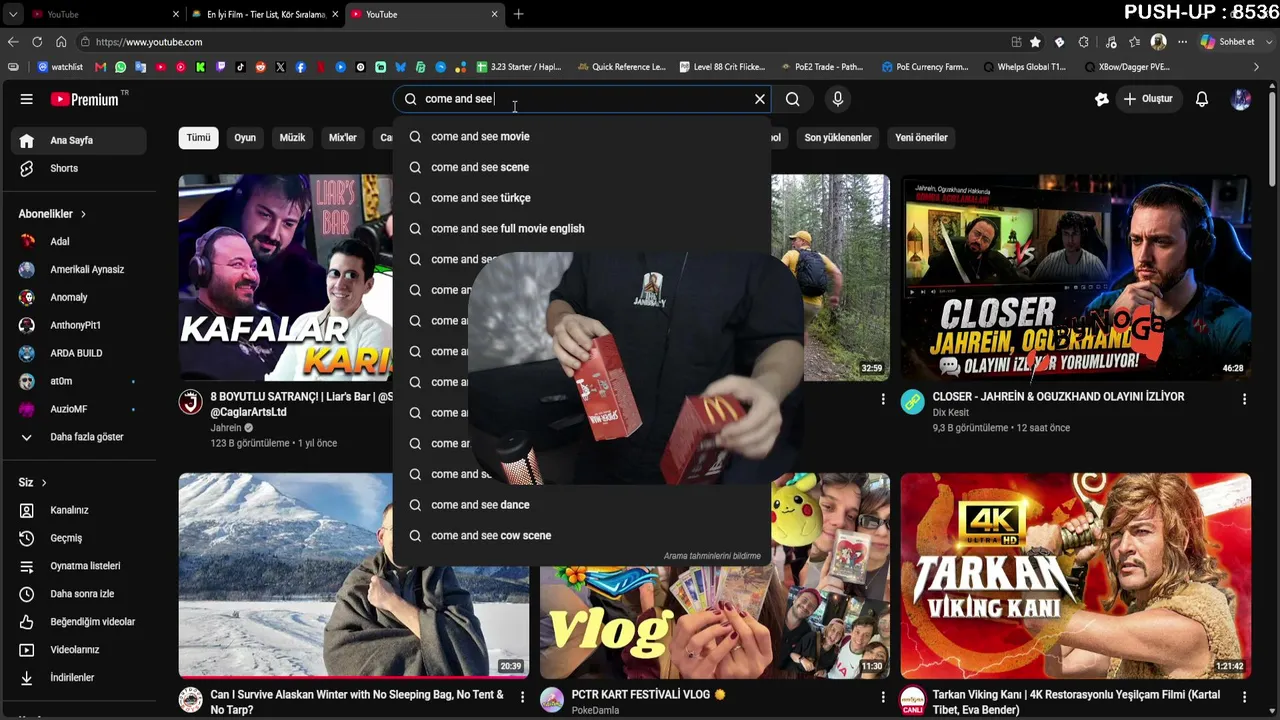Open YouTube notifications bell
This screenshot has height=720, width=1280.
tap(1202, 99)
